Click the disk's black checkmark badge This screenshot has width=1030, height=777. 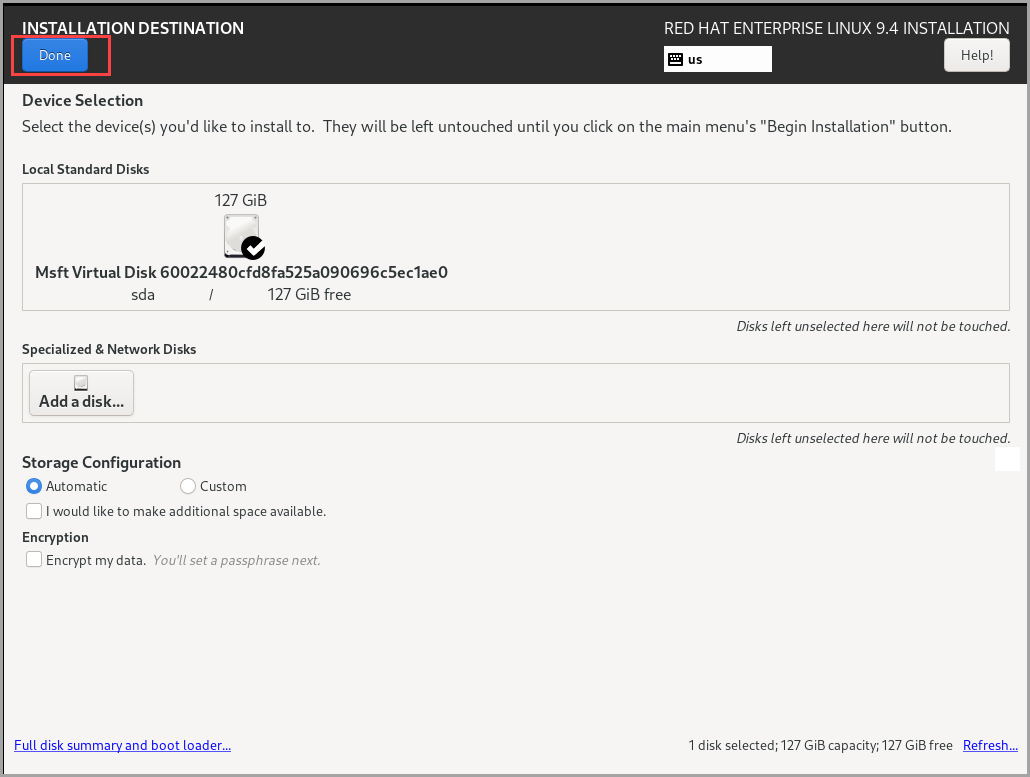tap(253, 248)
